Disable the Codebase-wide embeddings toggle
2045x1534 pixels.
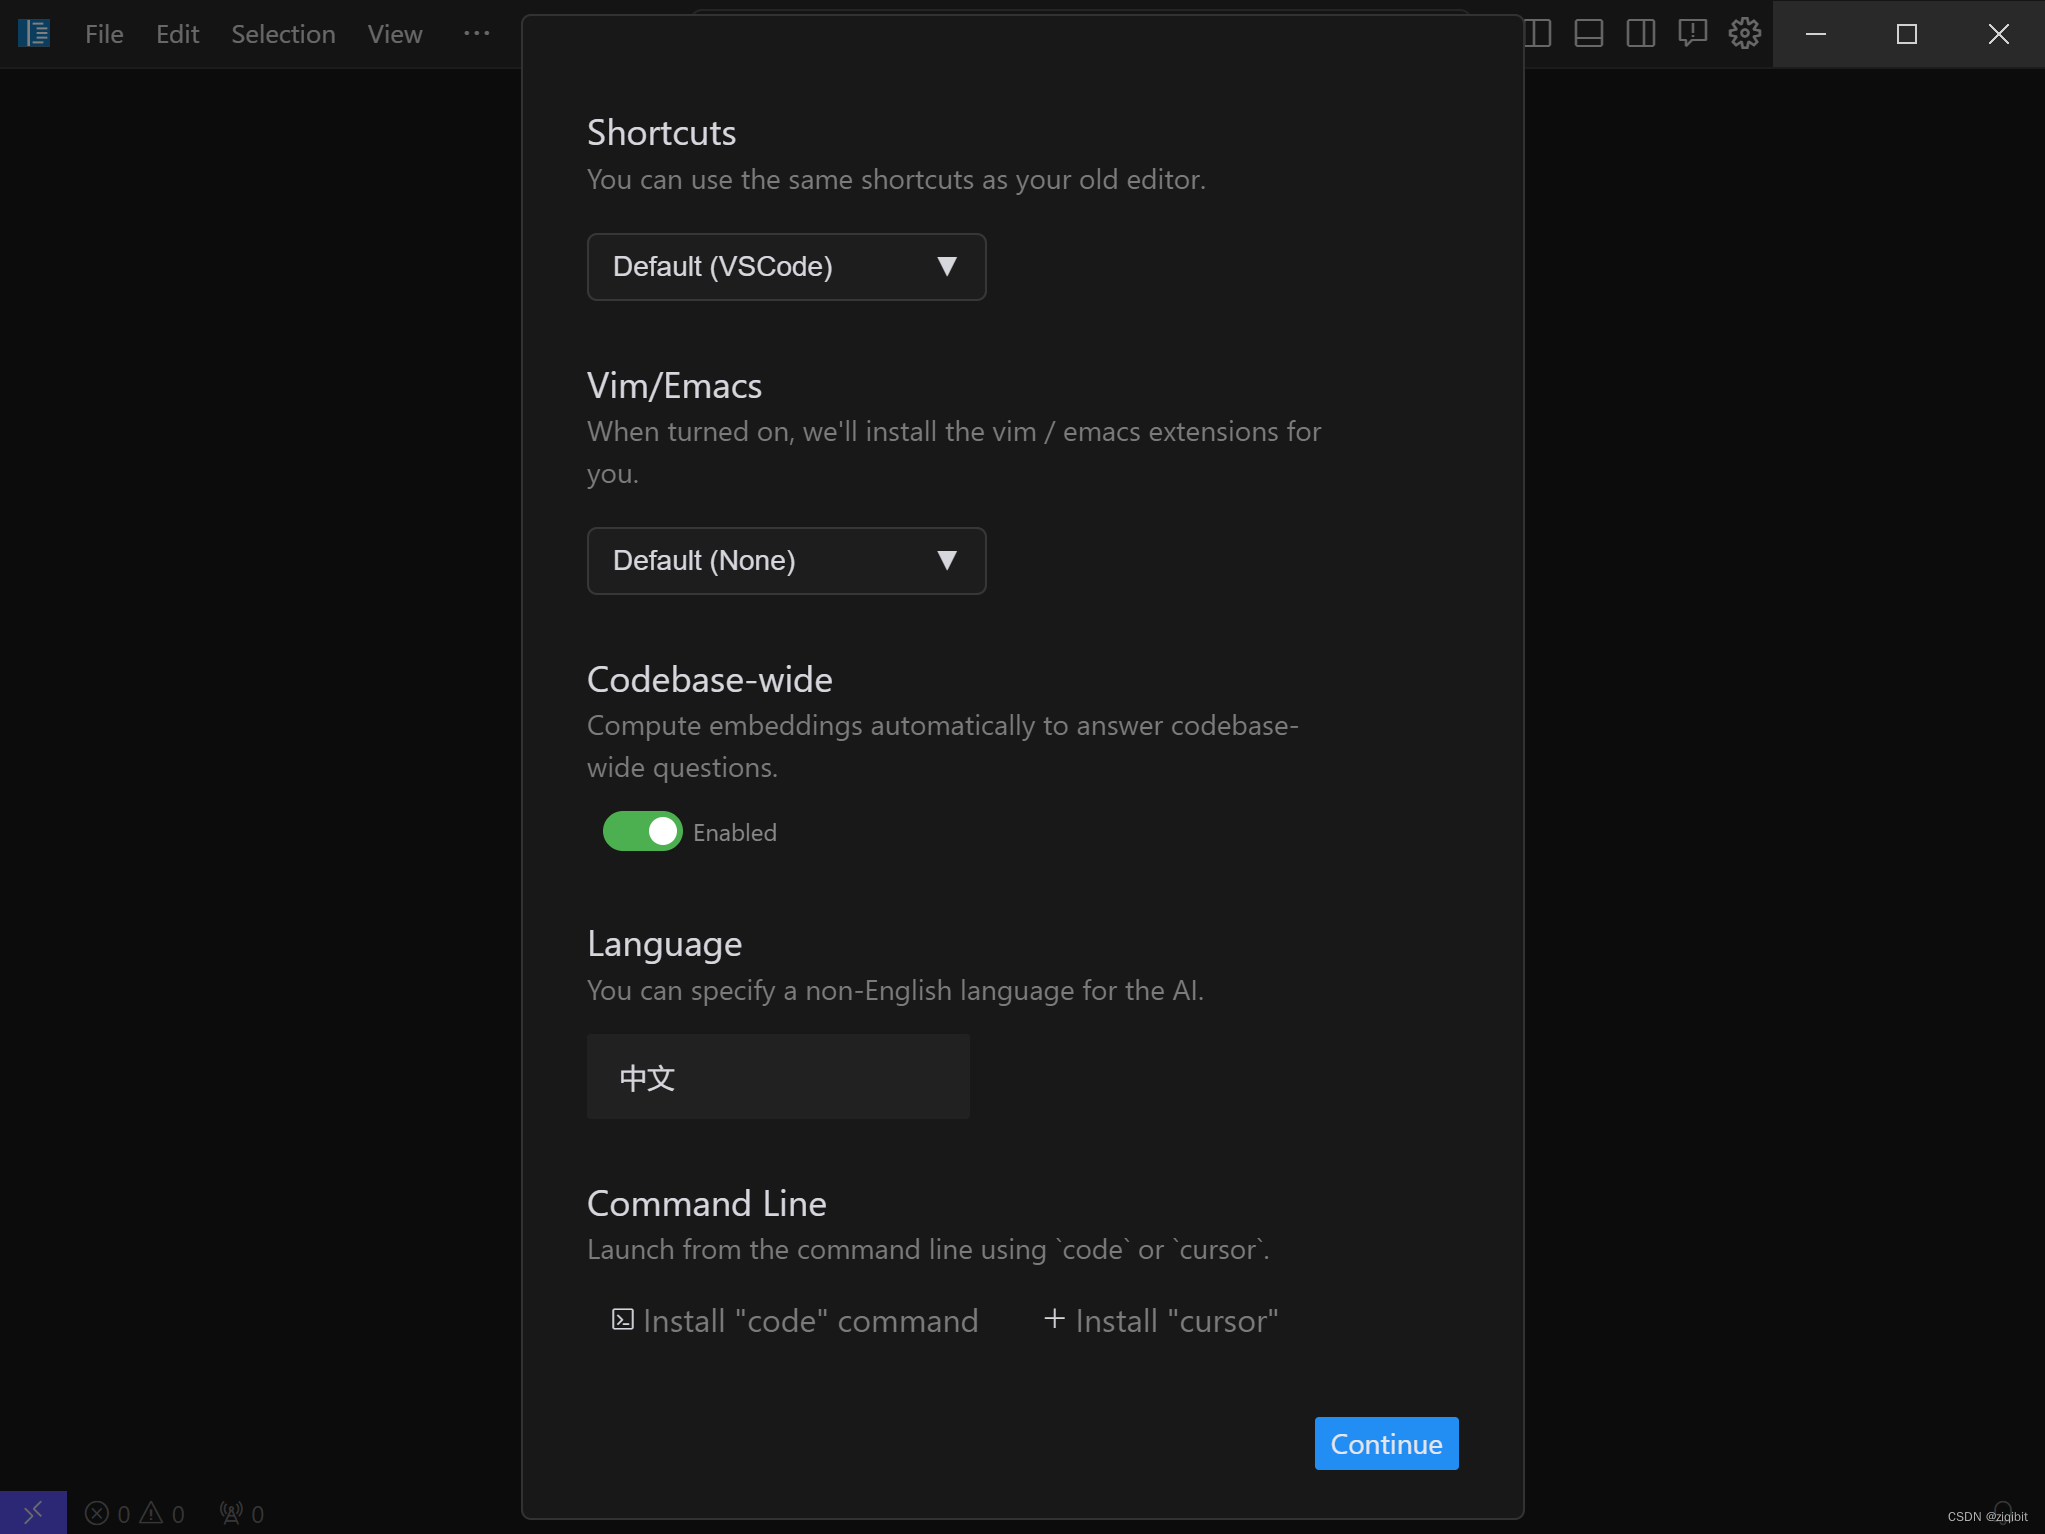tap(642, 831)
